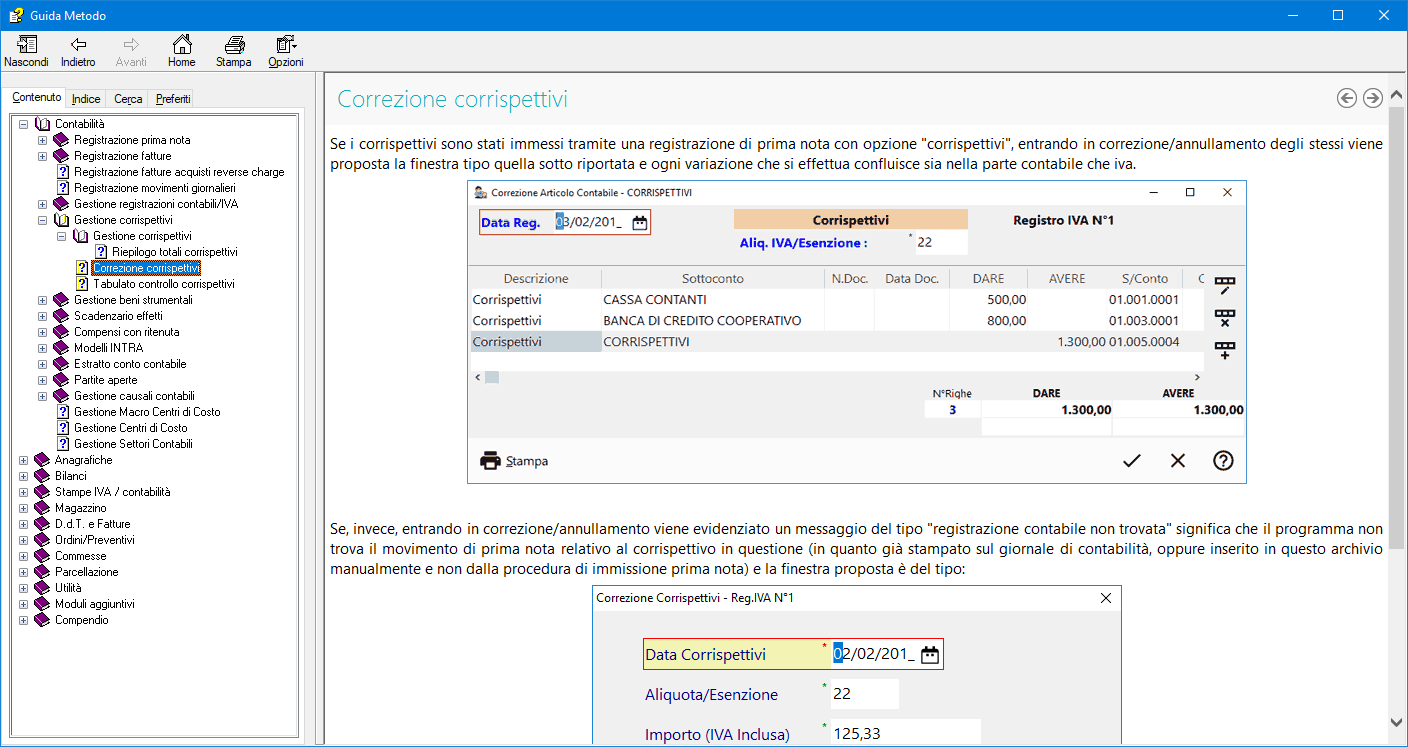Expand the Modelli INTRA node
1408x747 pixels.
pos(42,348)
